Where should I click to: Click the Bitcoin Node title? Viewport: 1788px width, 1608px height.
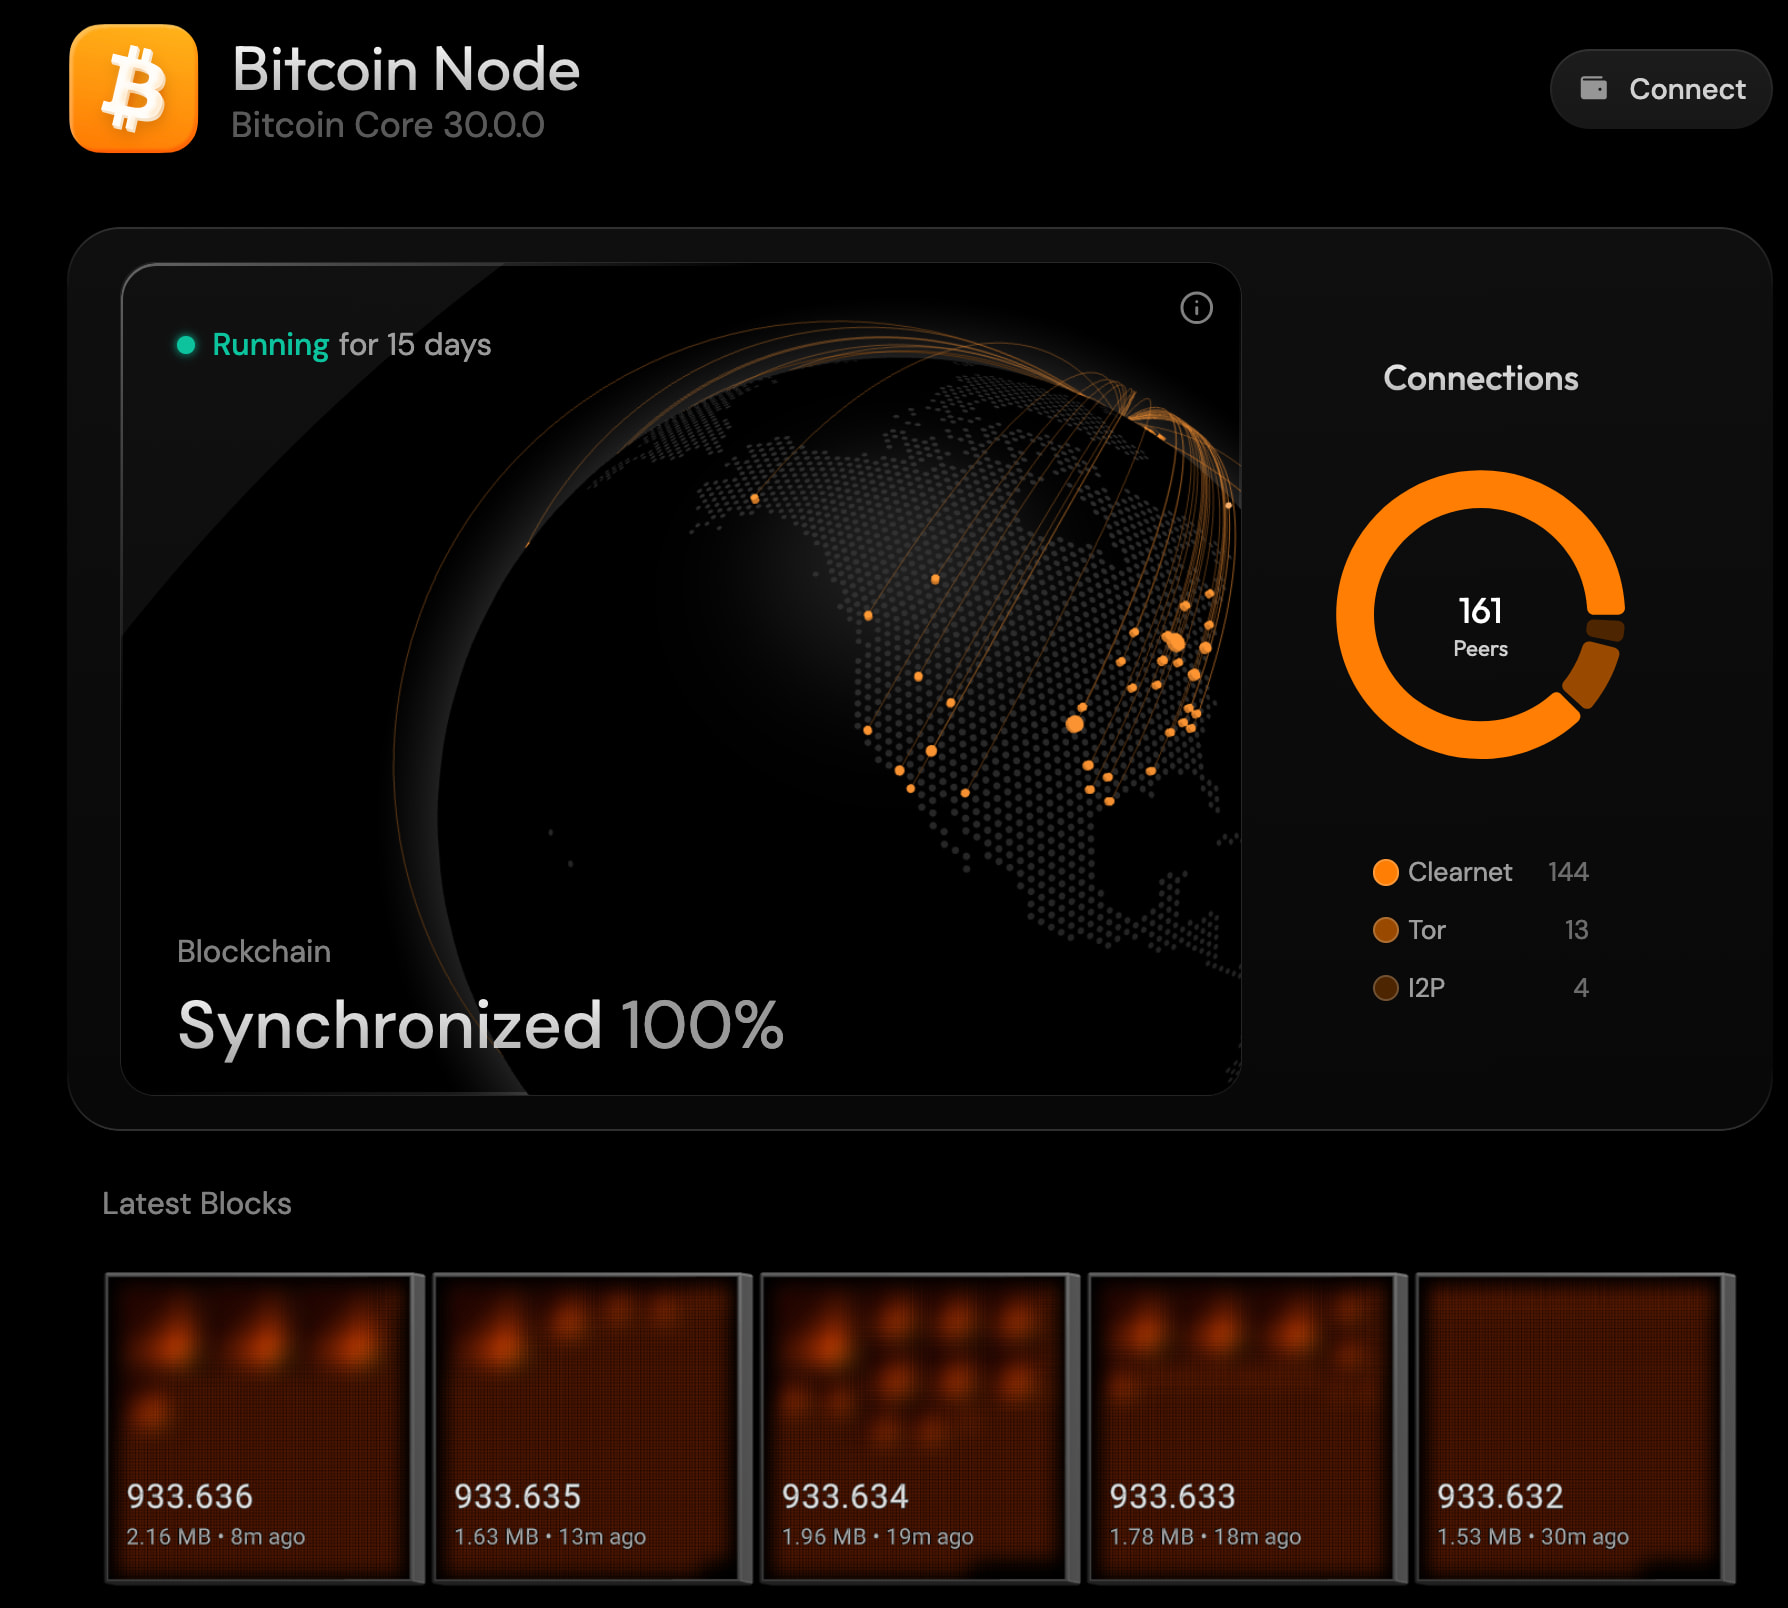(x=405, y=70)
